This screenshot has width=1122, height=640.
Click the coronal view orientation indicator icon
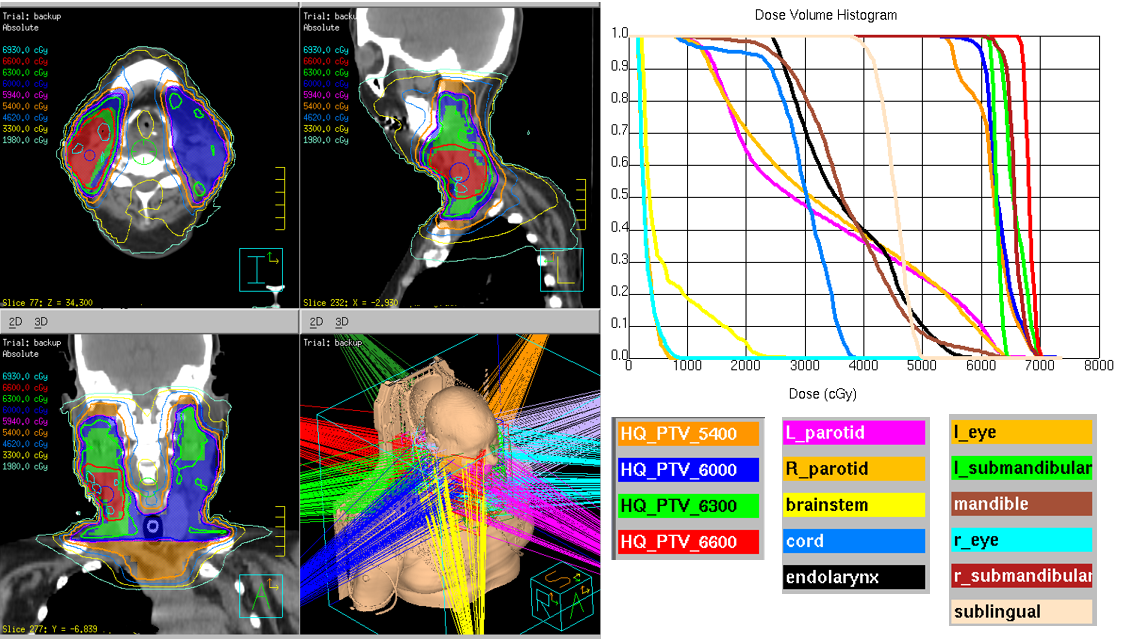(261, 596)
